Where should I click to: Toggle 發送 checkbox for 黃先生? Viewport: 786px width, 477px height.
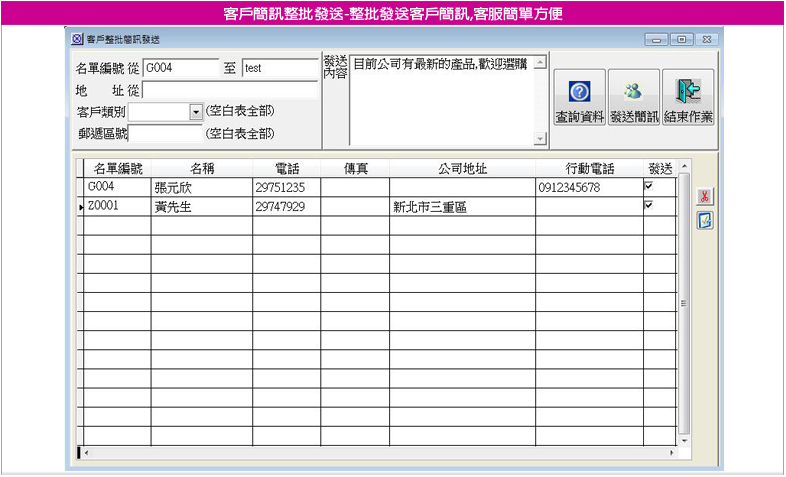[x=649, y=205]
